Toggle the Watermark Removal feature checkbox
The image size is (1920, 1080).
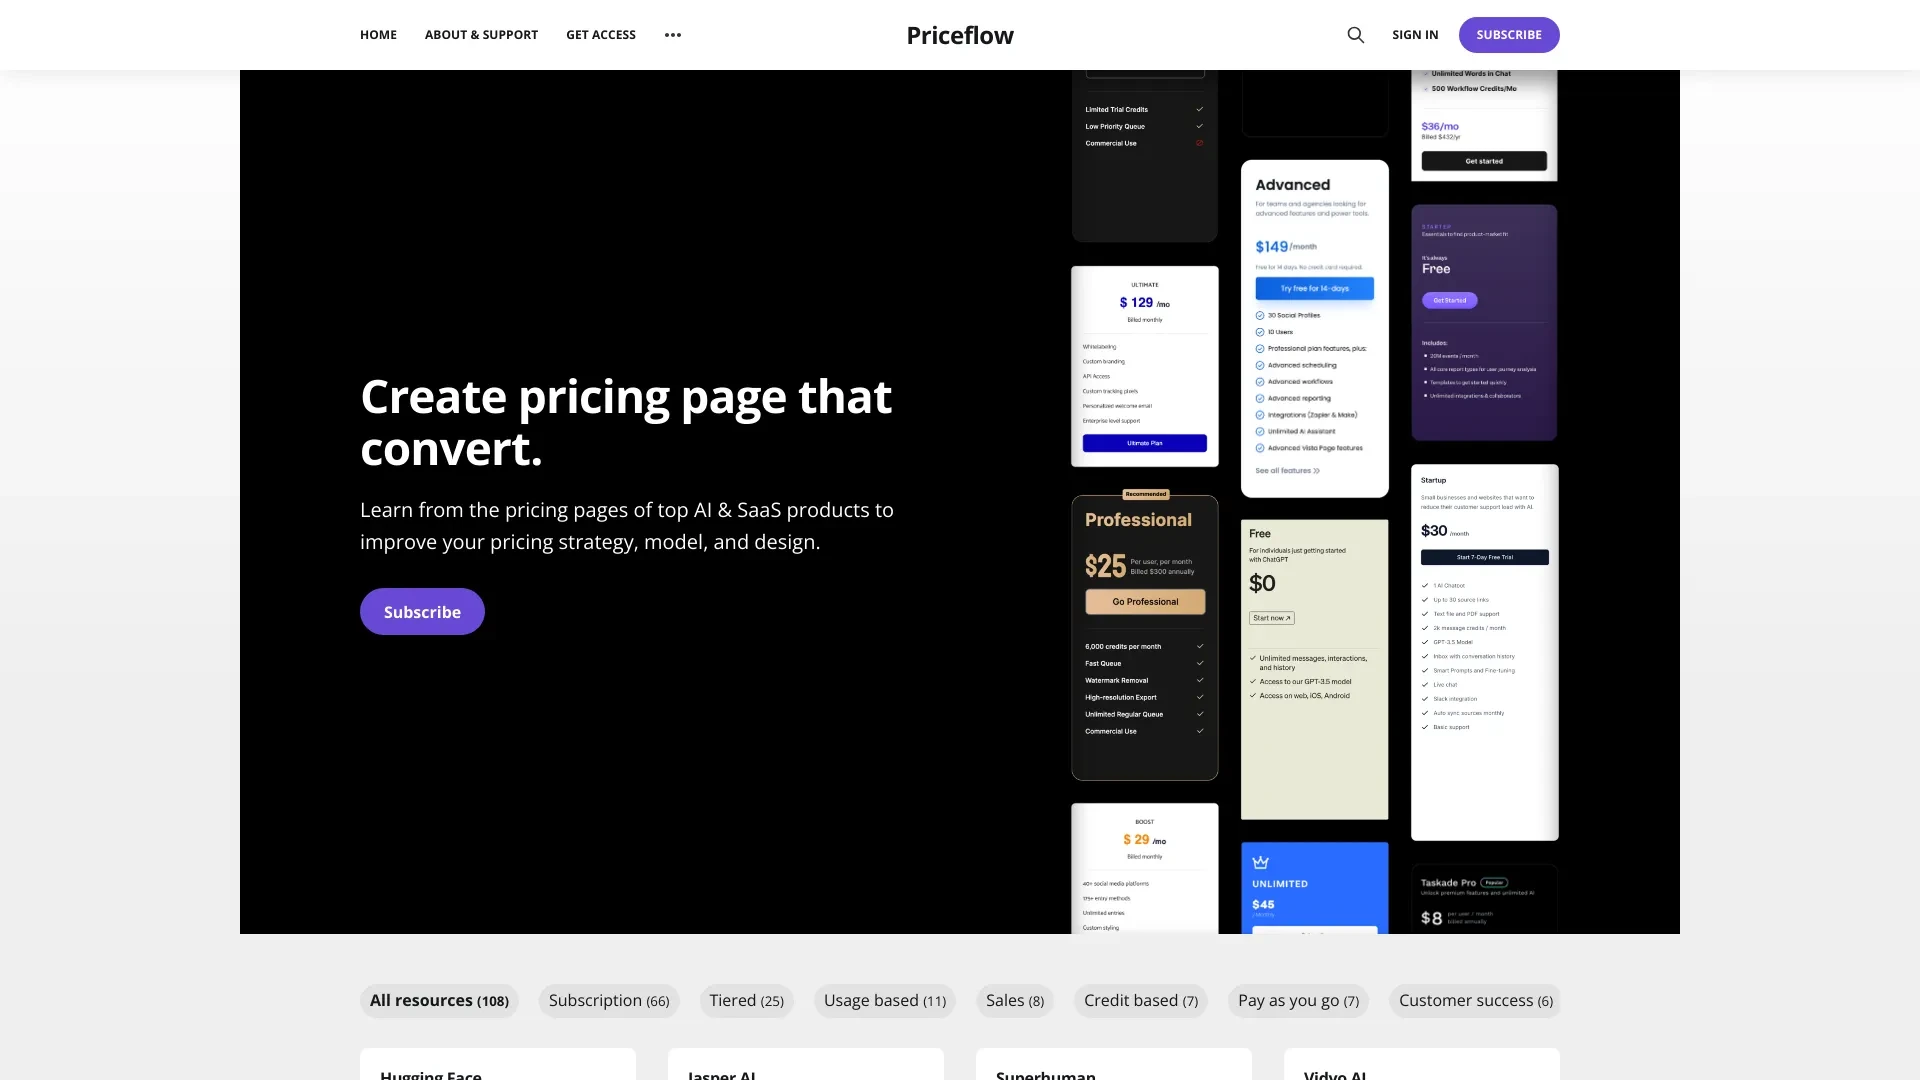[x=1199, y=680]
